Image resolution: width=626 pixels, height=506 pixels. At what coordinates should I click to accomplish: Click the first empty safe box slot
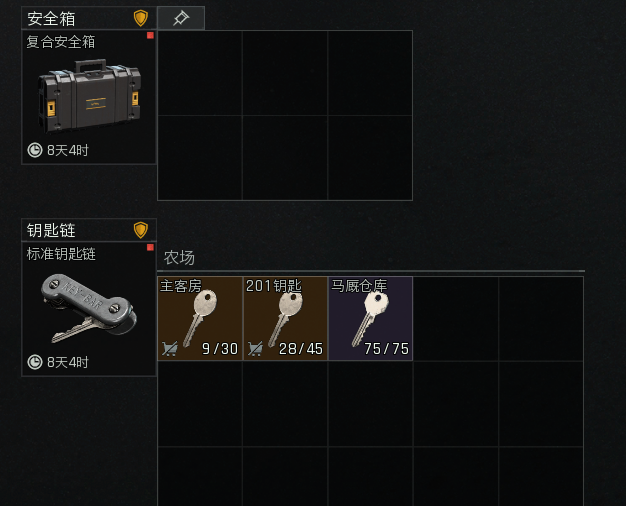pyautogui.click(x=200, y=73)
